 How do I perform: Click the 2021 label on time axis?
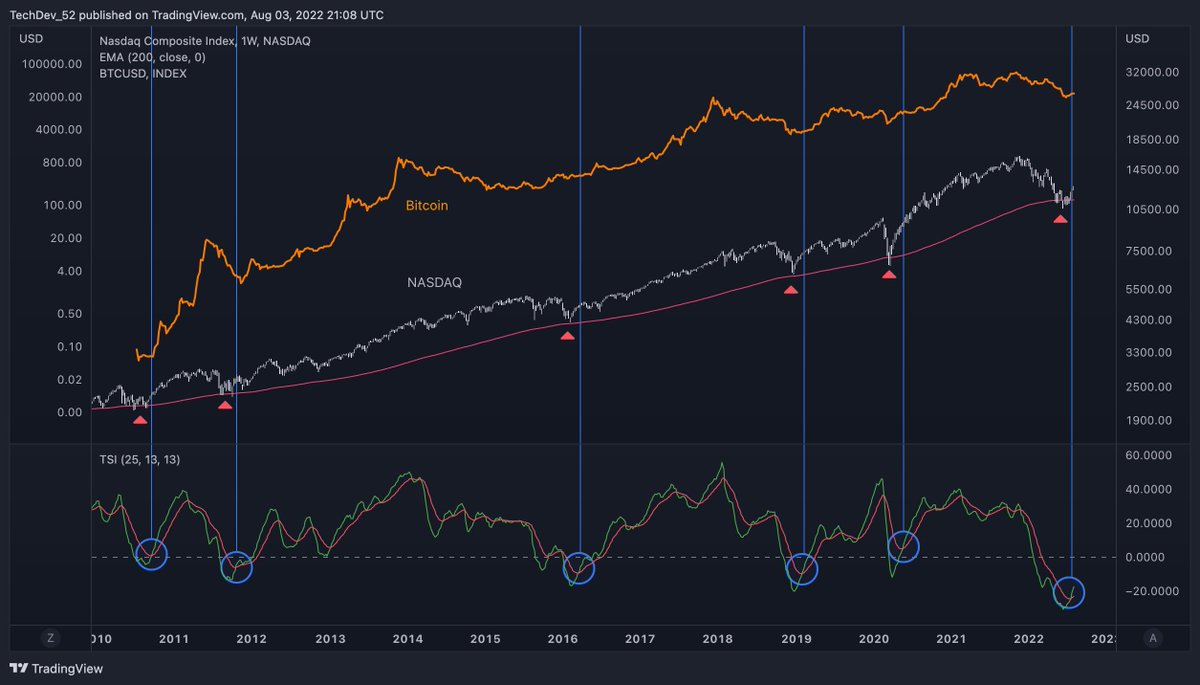951,638
